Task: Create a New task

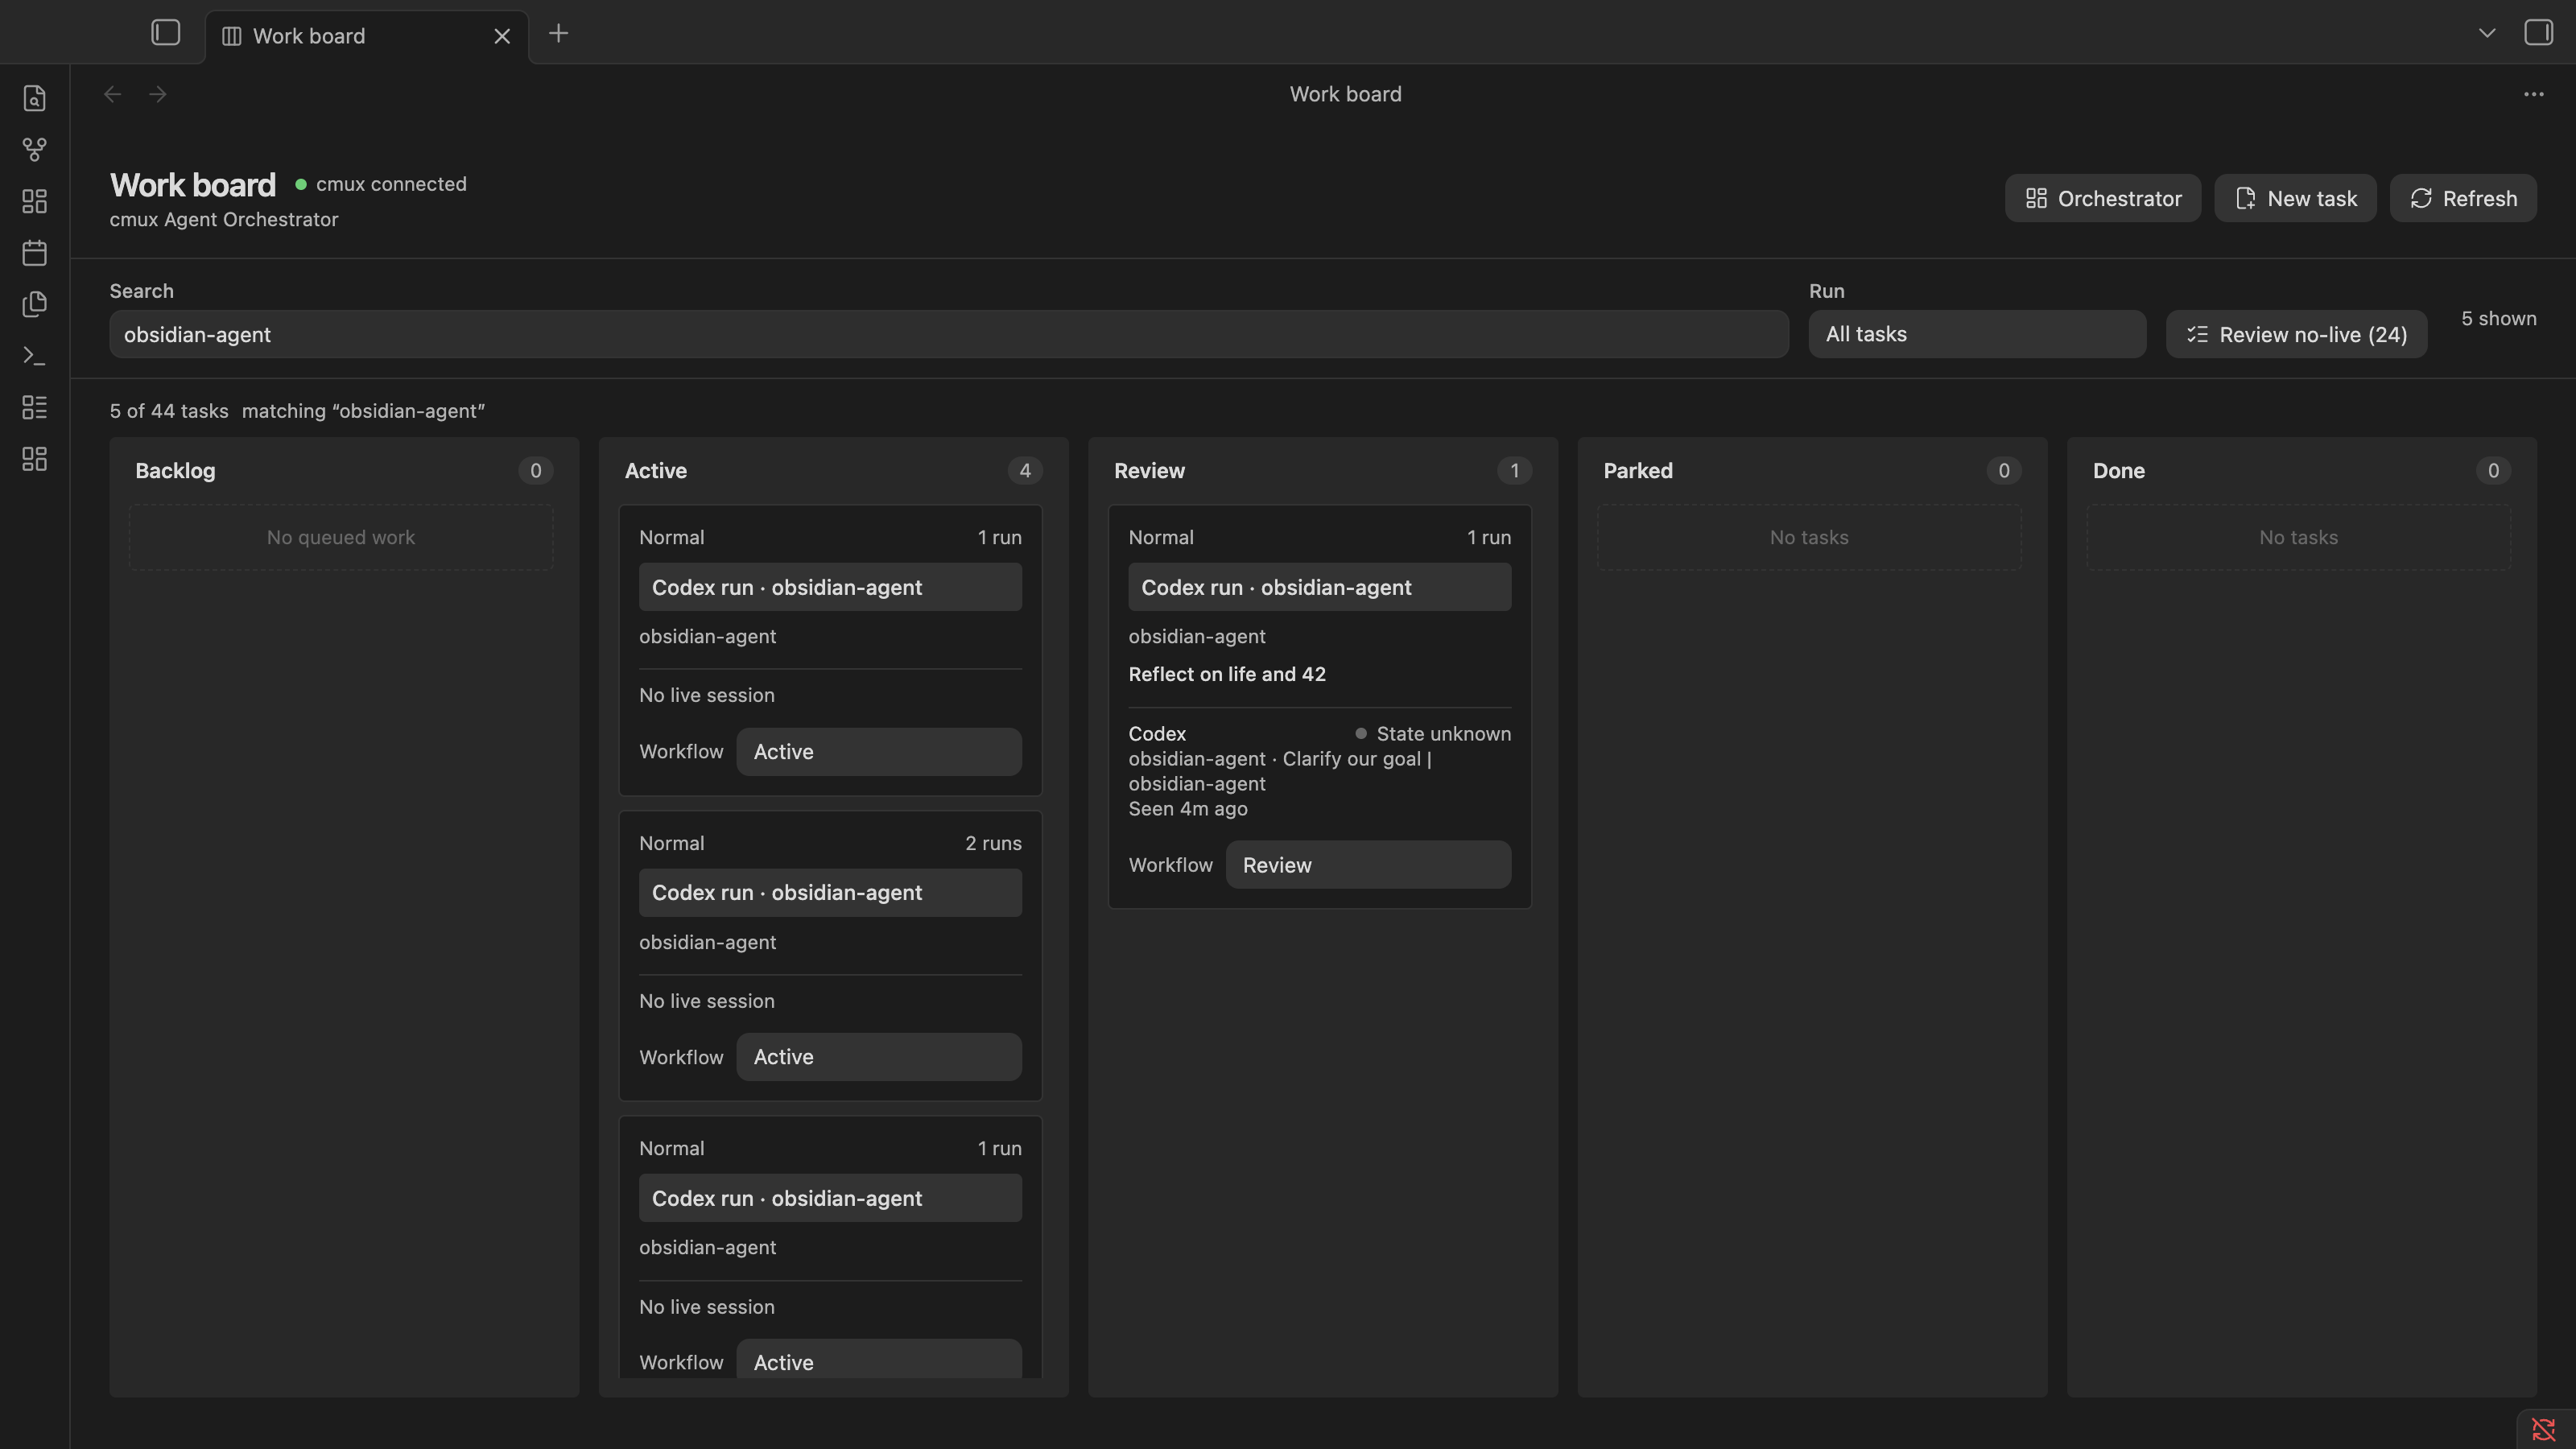Action: [x=2295, y=198]
